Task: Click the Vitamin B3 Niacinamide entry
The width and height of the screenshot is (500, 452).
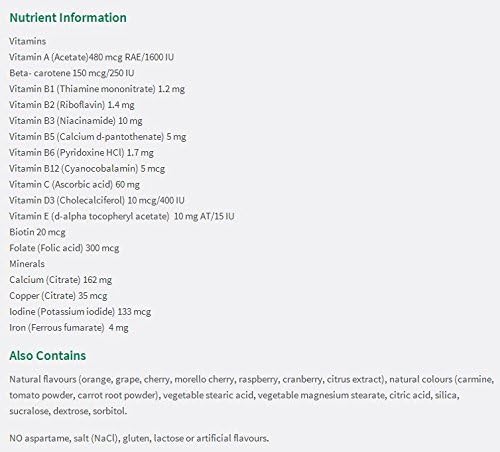Action: click(x=76, y=121)
